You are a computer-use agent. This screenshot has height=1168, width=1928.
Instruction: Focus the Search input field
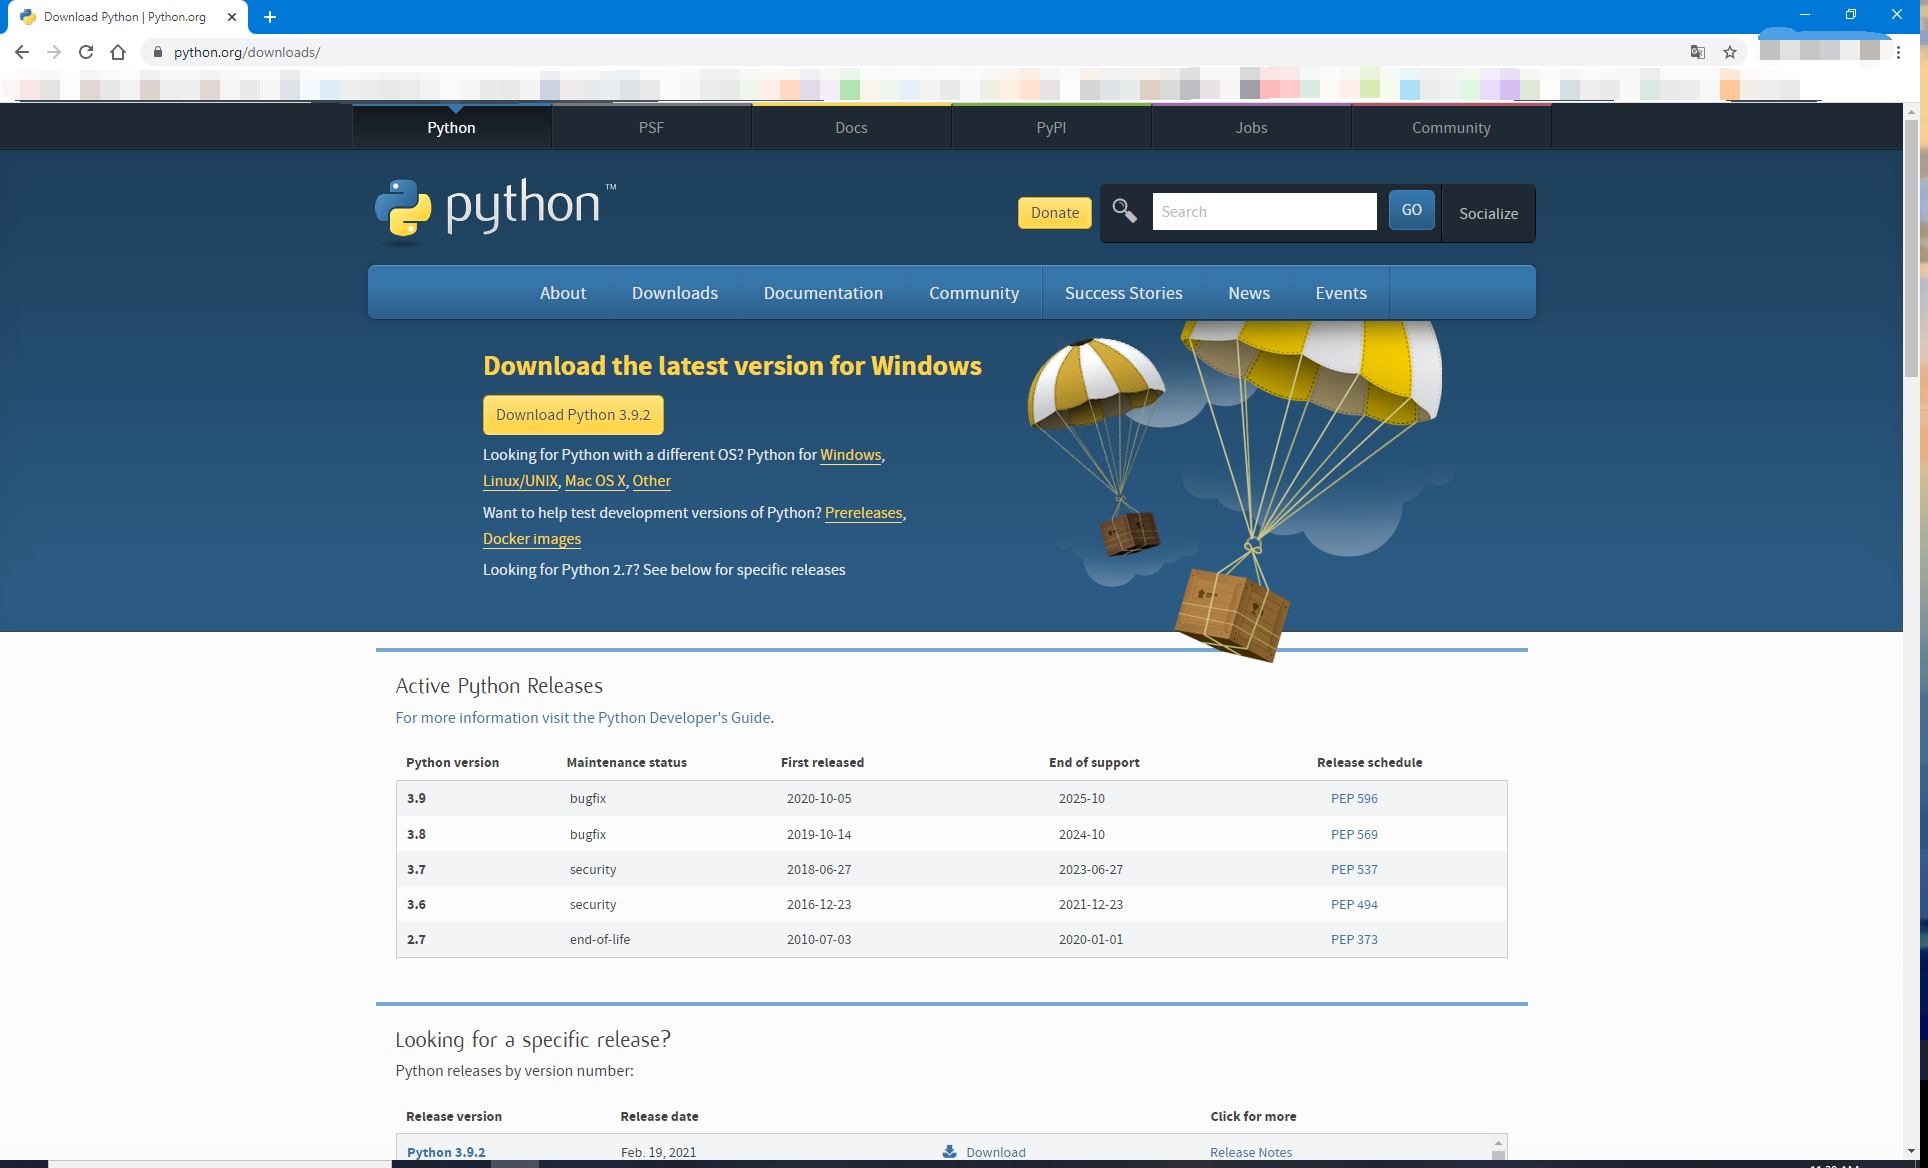coord(1264,211)
